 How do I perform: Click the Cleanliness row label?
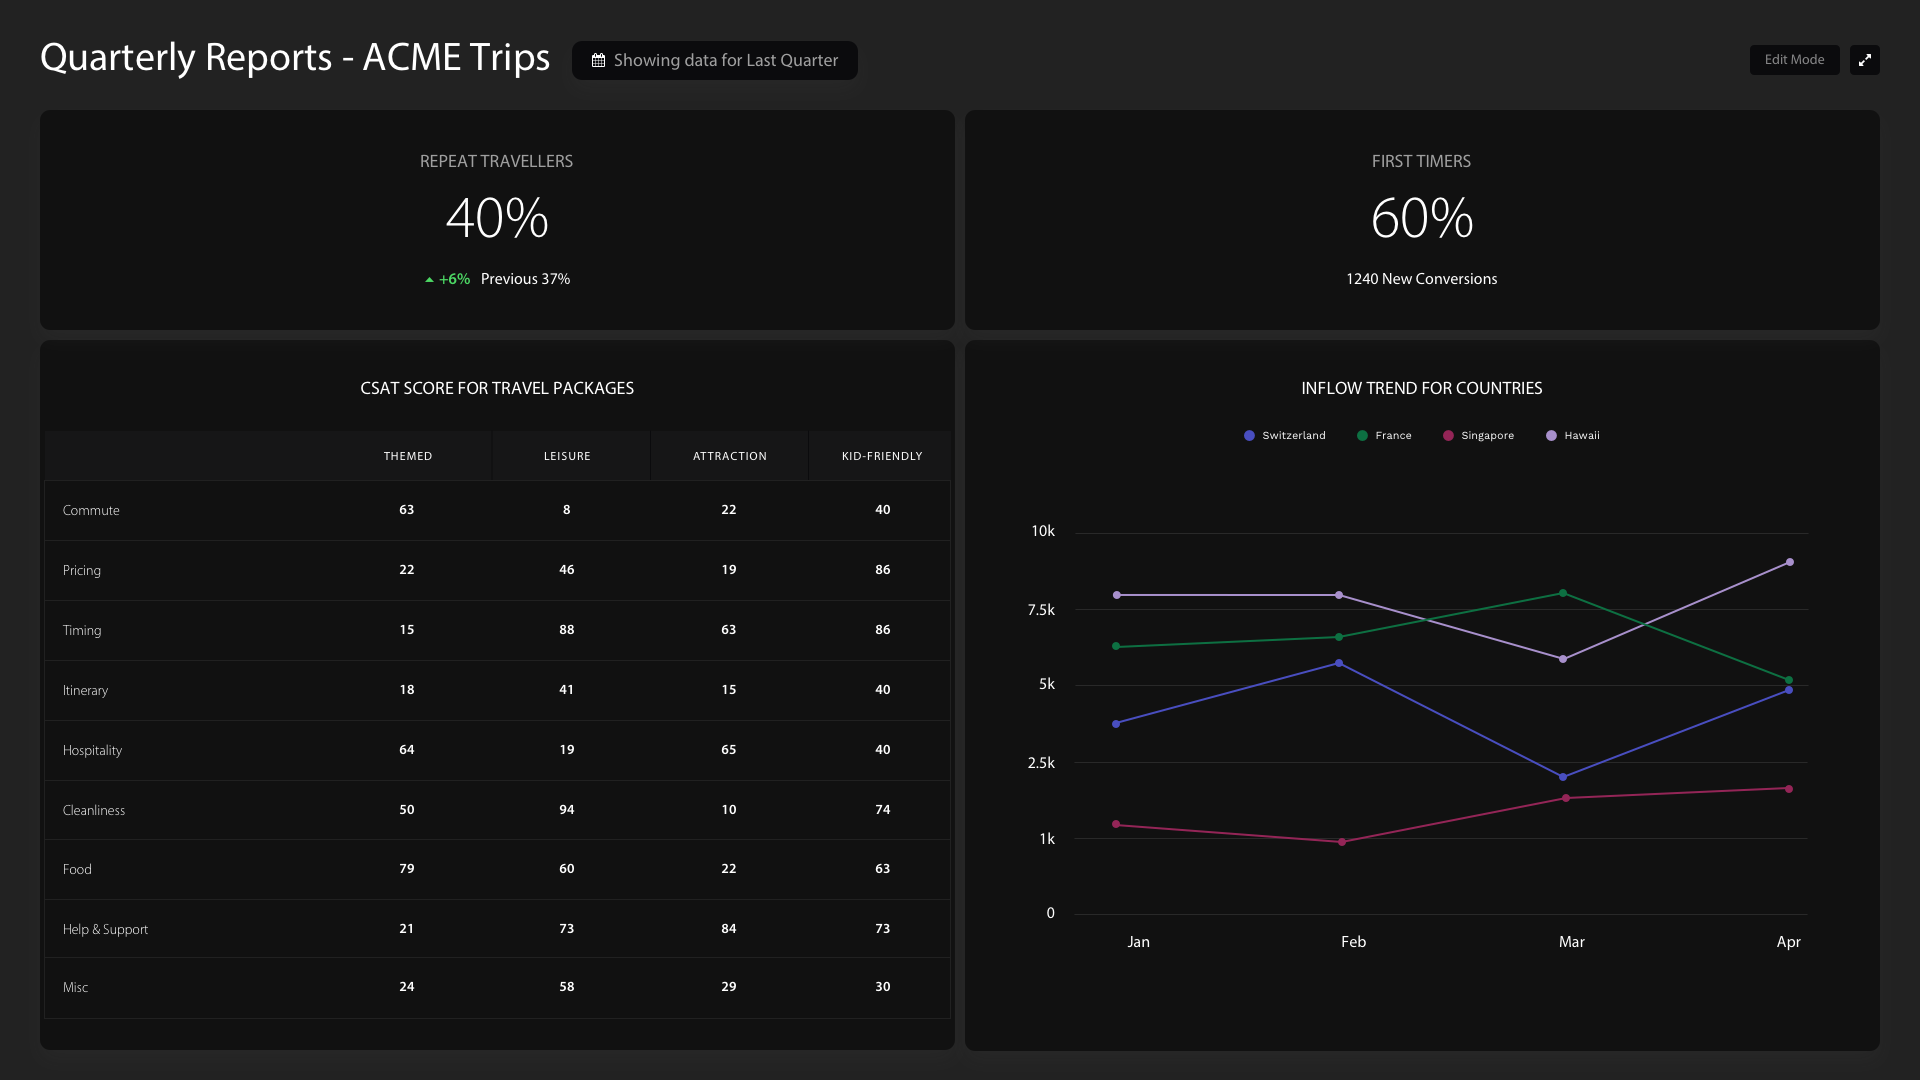click(x=94, y=811)
